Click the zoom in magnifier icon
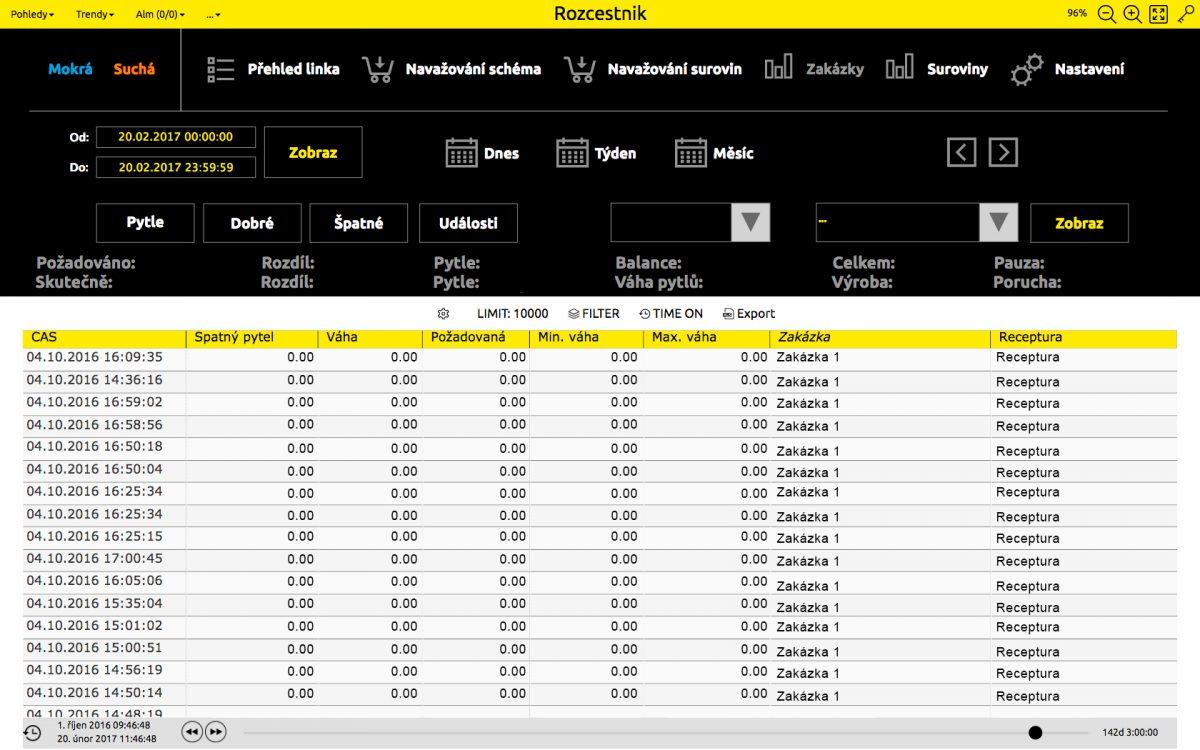The width and height of the screenshot is (1200, 750). 1132,14
